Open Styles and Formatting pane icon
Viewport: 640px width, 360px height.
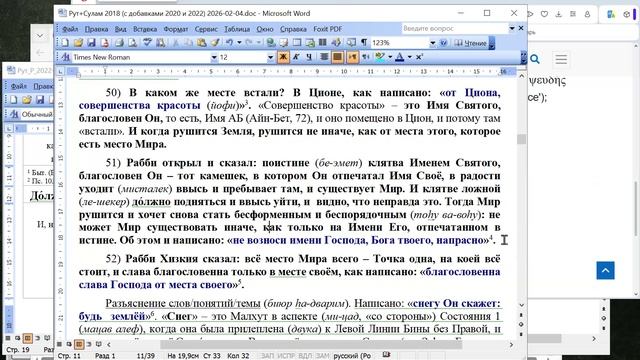pyautogui.click(x=65, y=58)
